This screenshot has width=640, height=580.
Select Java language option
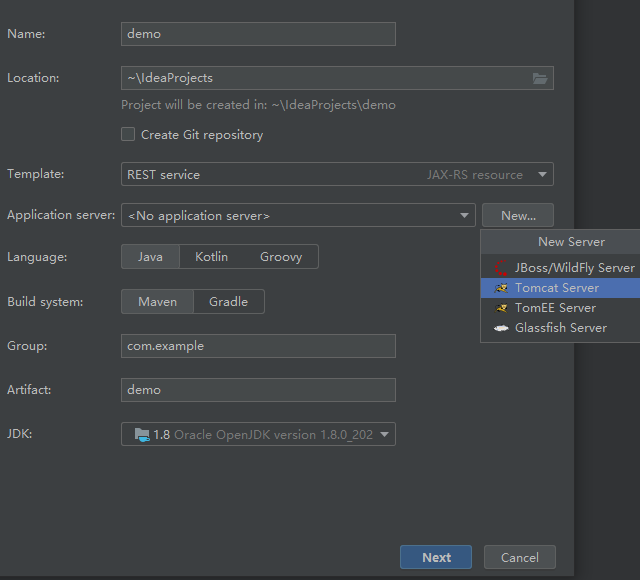coord(150,257)
